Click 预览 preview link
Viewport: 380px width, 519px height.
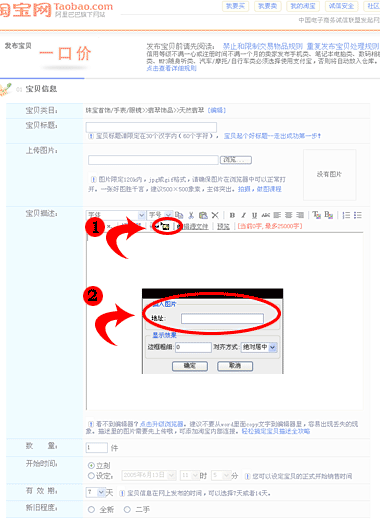[x=223, y=227]
